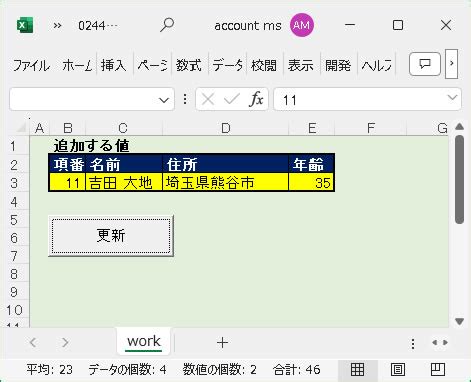Select column D header
The height and width of the screenshot is (382, 471).
[226, 128]
